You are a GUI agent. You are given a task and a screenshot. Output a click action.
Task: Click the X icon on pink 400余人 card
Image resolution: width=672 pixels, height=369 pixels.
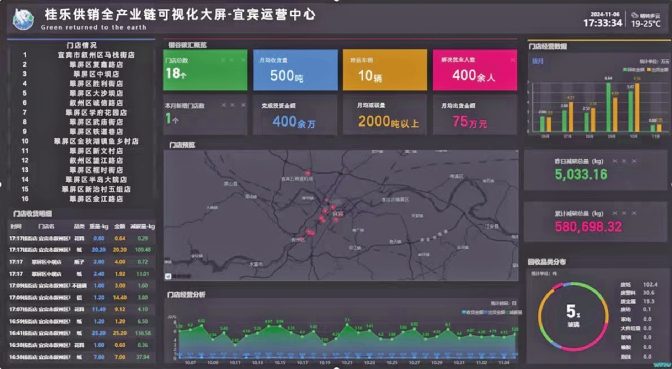pos(513,60)
